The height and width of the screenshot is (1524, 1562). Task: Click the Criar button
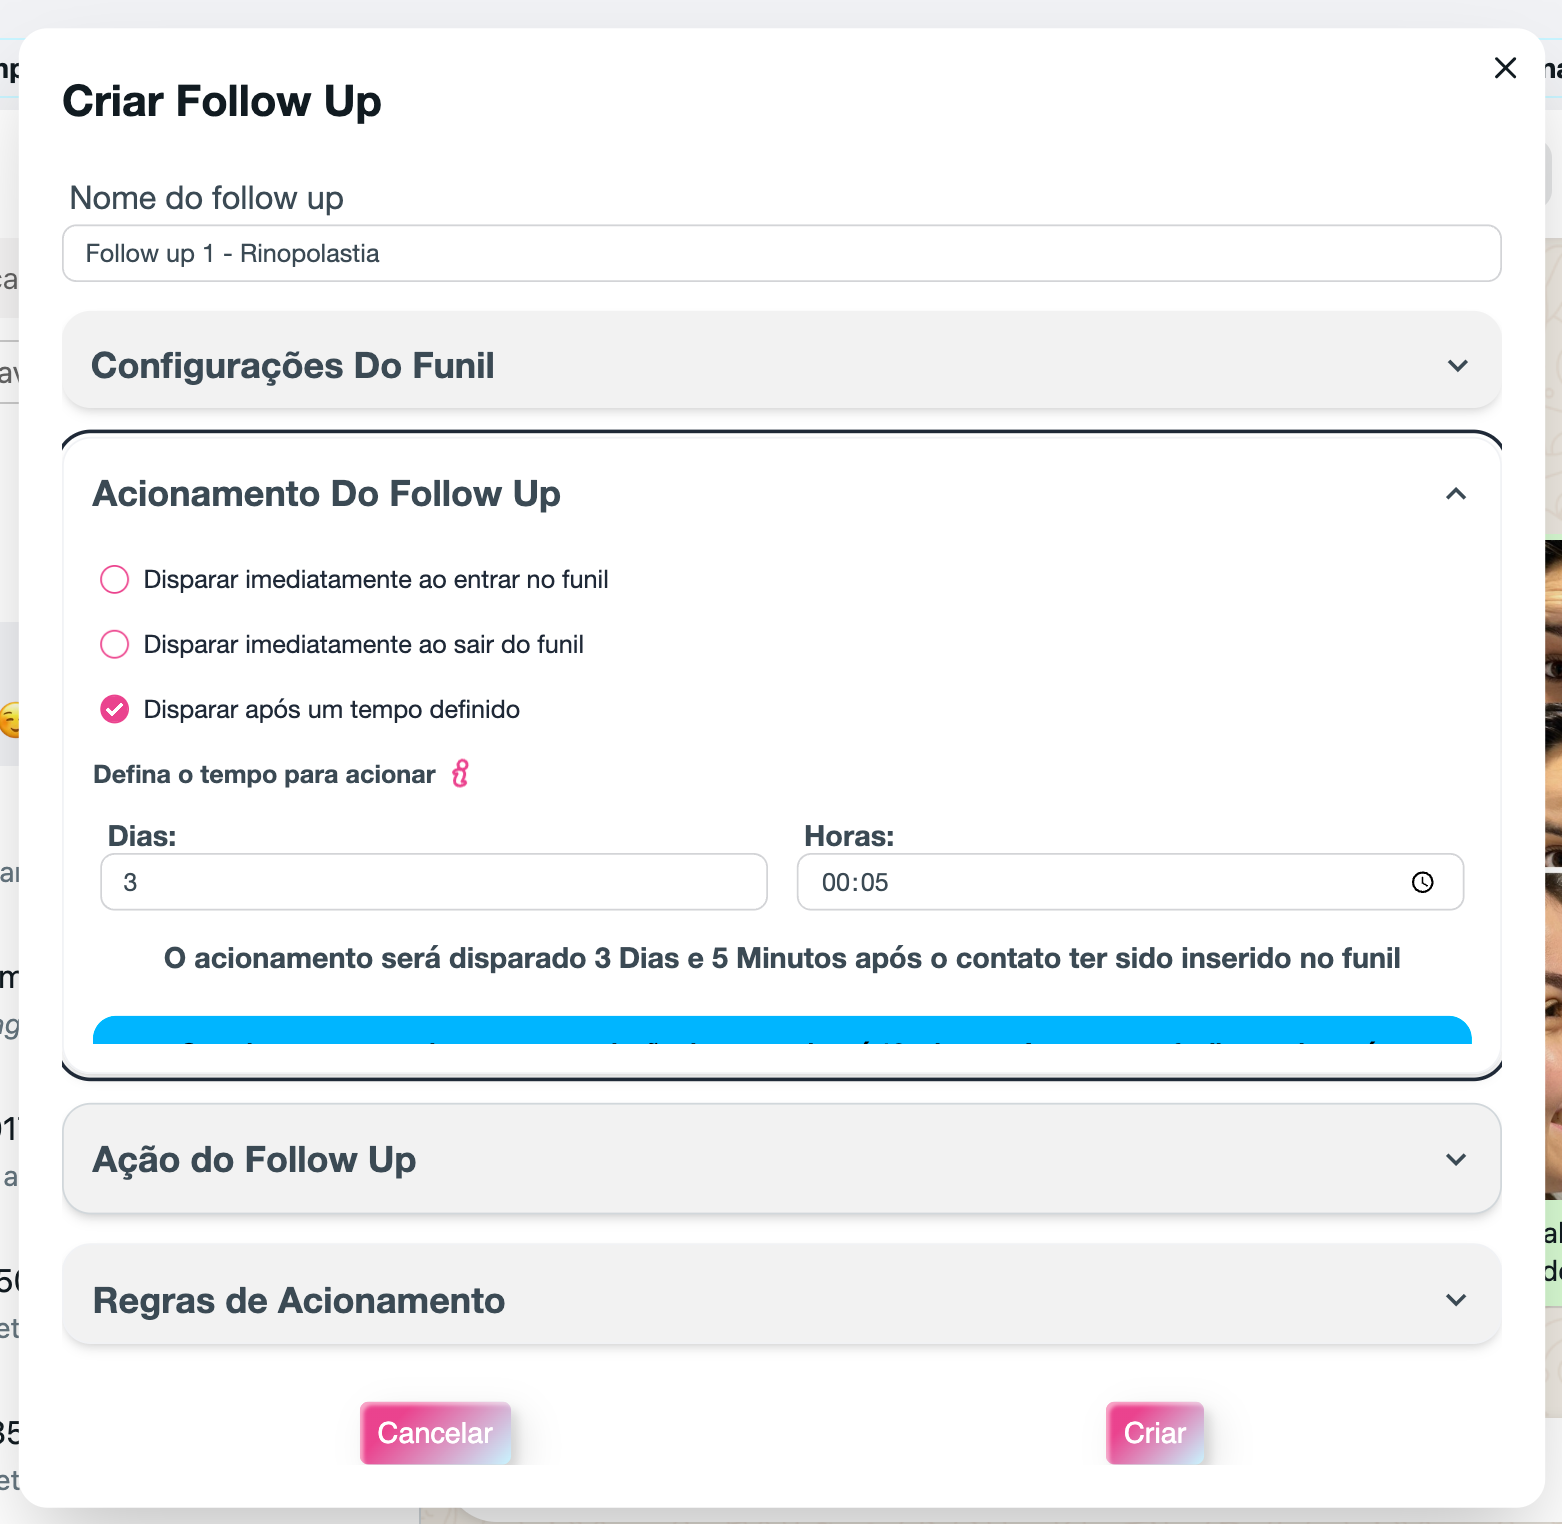click(1154, 1433)
